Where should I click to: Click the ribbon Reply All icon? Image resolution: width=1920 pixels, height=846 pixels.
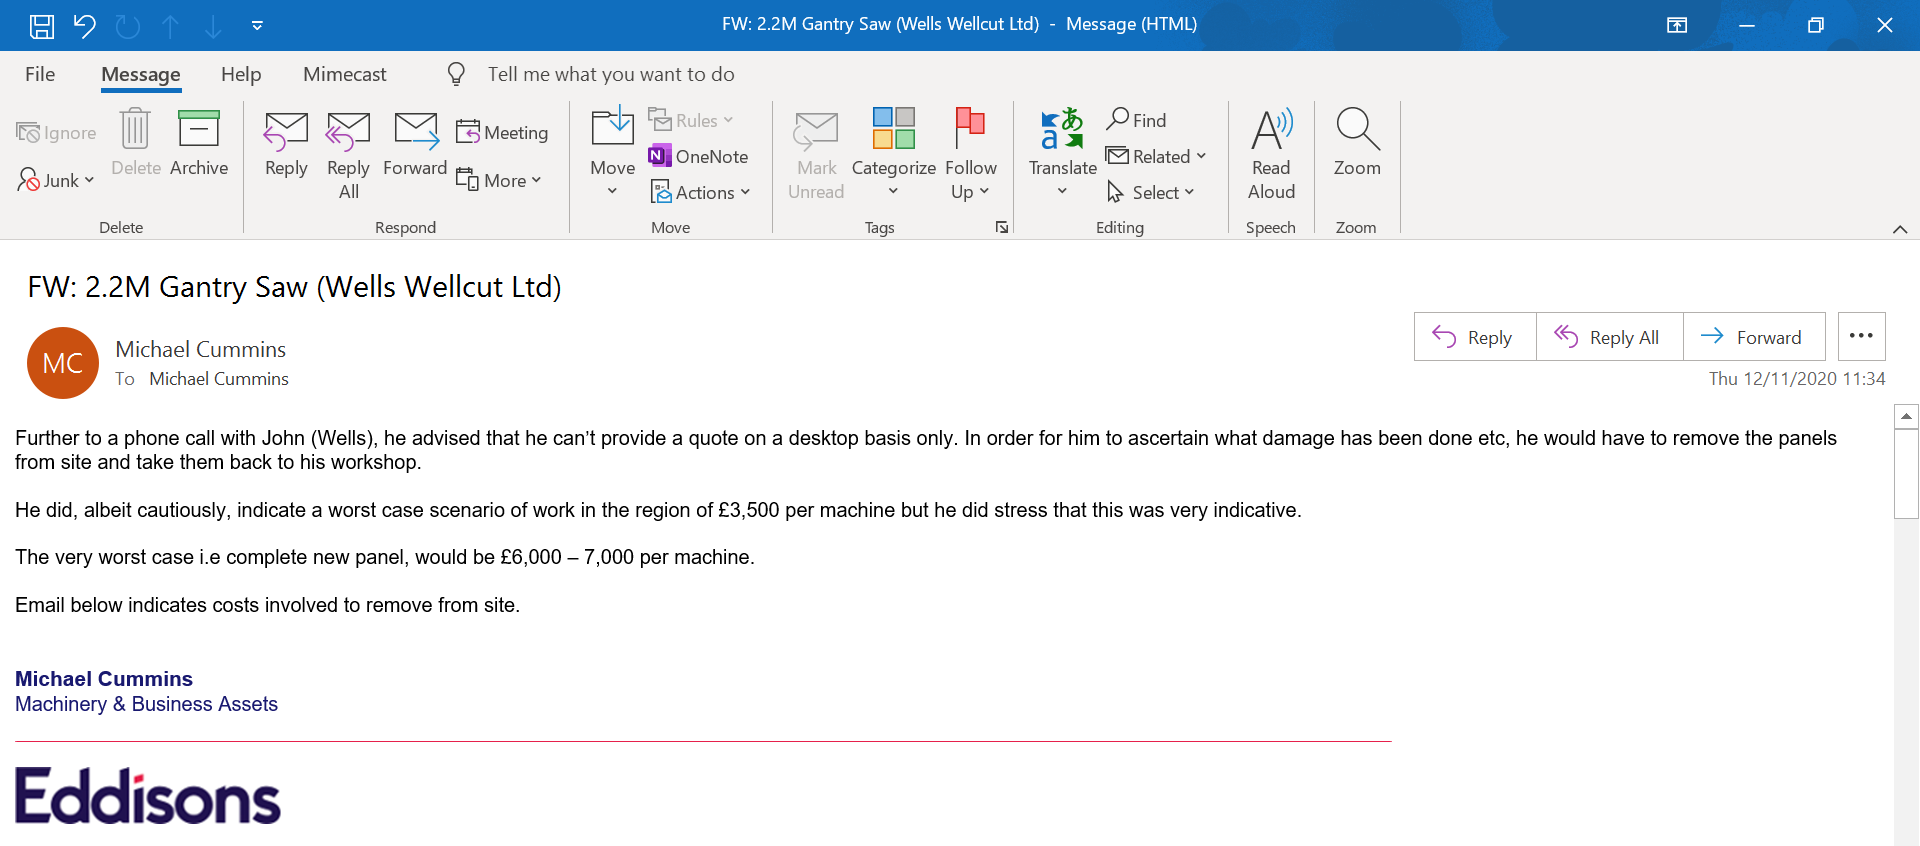[348, 154]
